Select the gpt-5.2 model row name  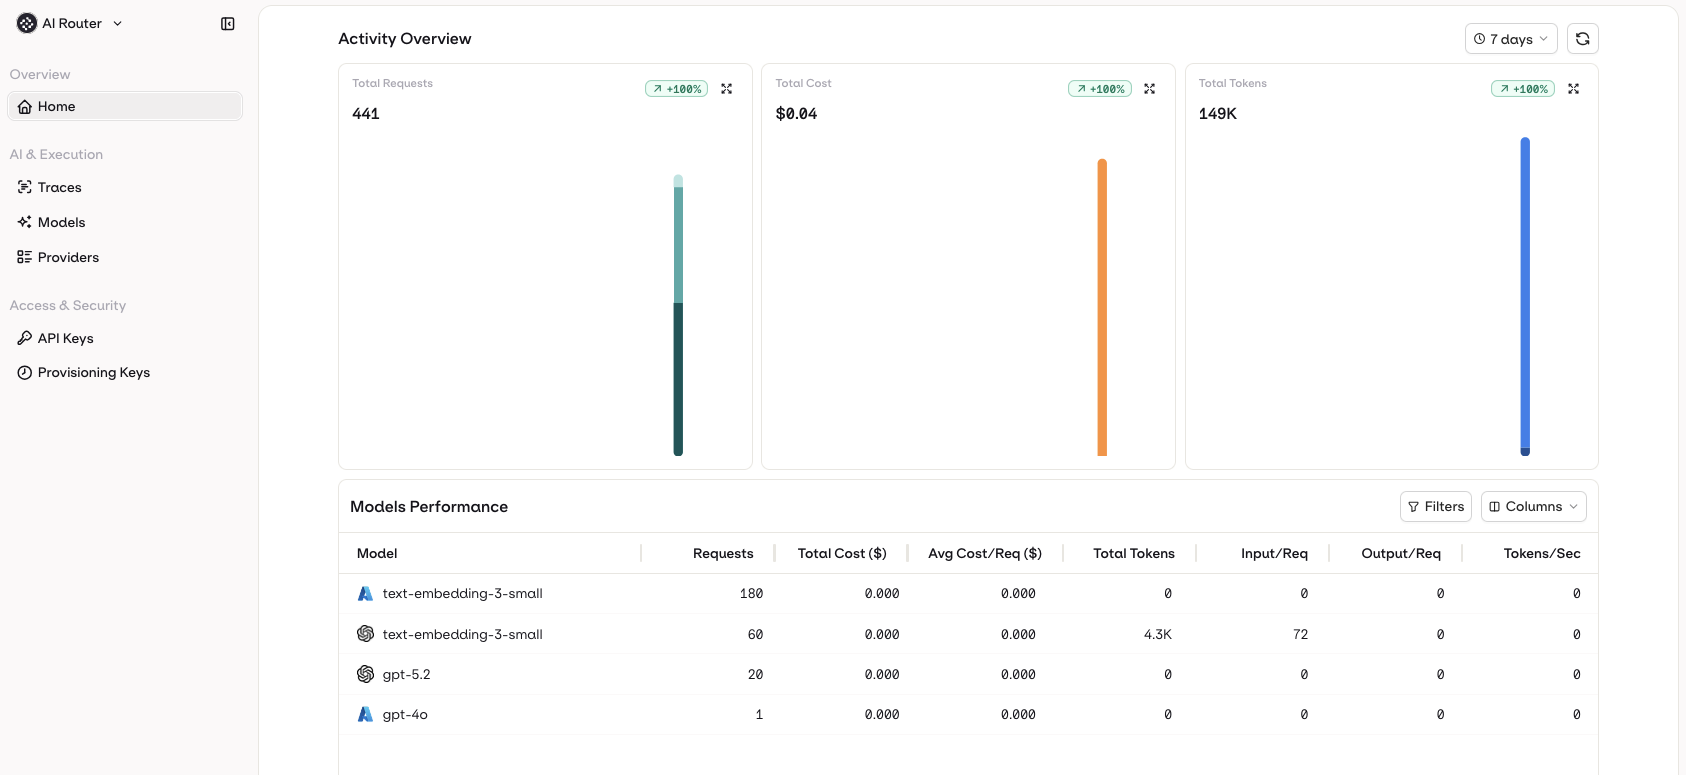pyautogui.click(x=406, y=674)
